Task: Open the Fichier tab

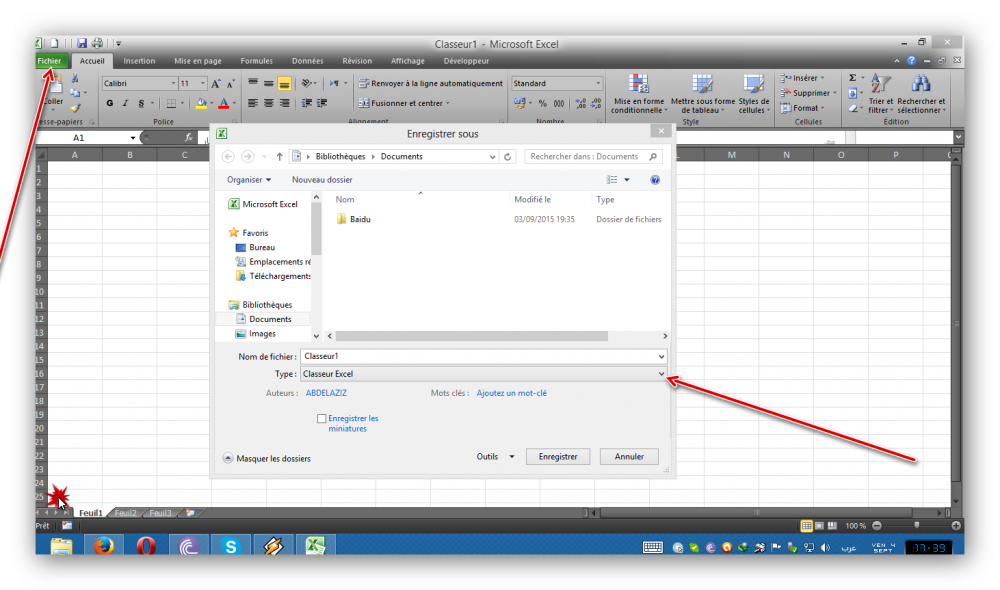Action: click(x=49, y=61)
